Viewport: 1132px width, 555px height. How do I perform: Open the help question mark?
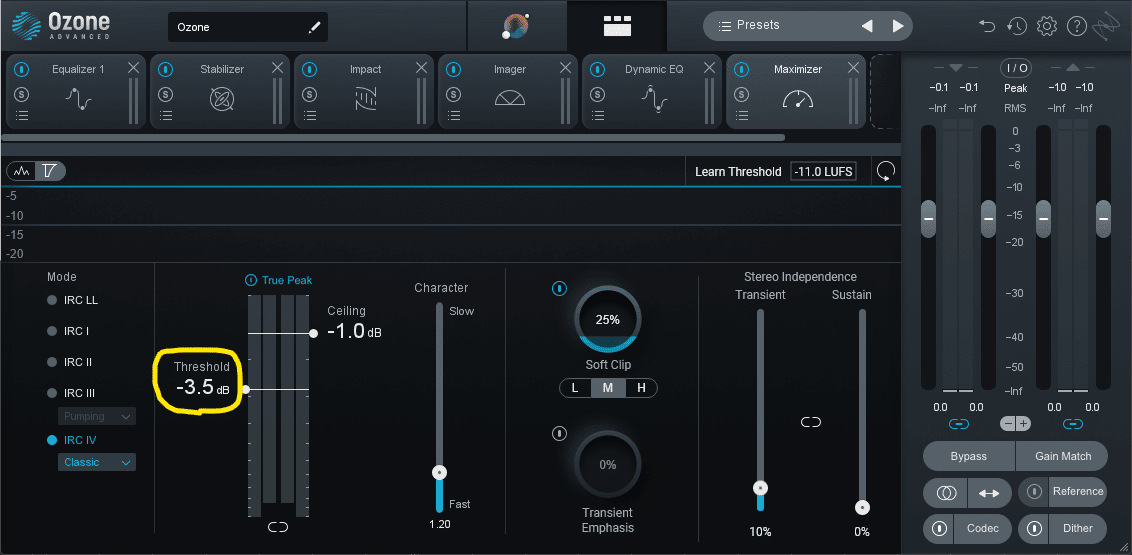click(1076, 26)
